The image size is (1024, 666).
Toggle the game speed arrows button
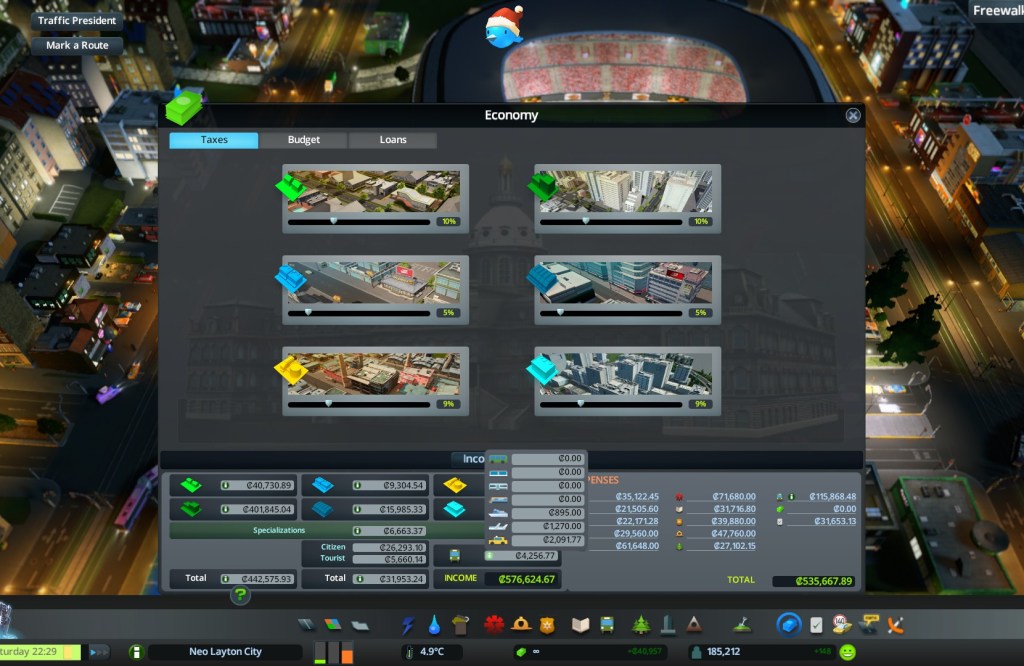[99, 652]
